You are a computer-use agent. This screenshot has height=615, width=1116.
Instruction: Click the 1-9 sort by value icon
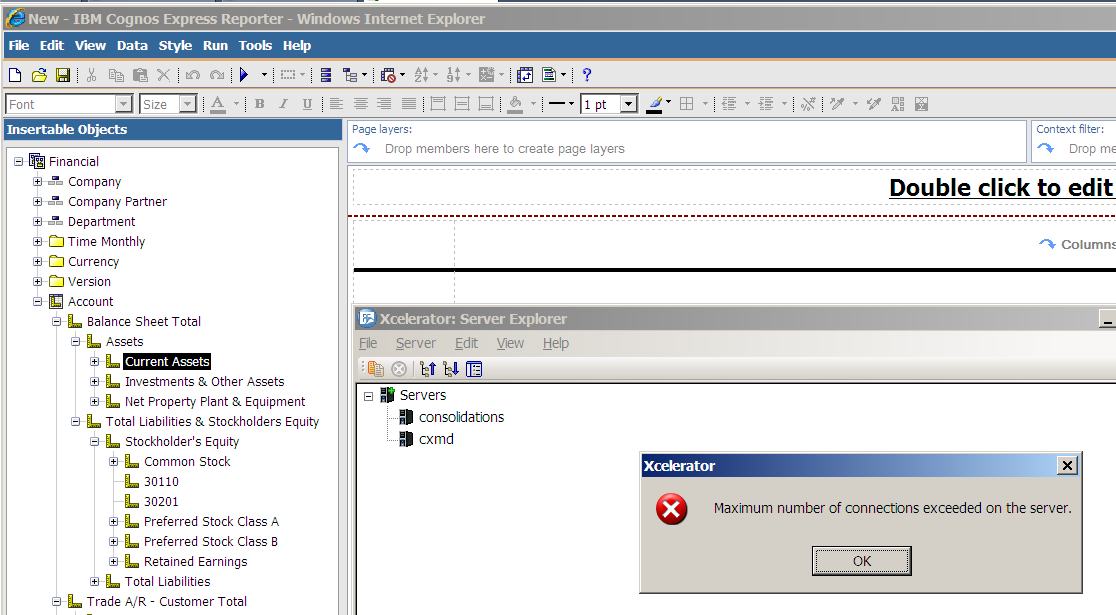pos(453,75)
